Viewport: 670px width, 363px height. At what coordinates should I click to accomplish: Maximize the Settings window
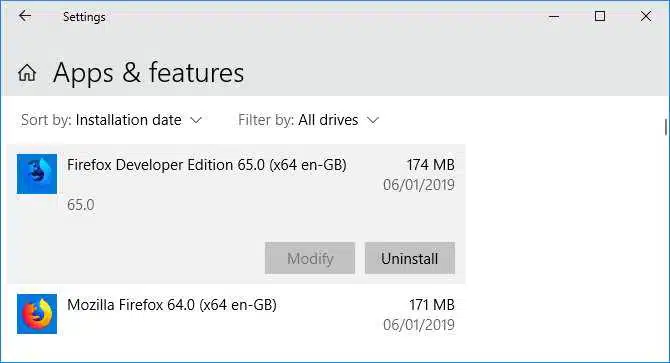(600, 16)
